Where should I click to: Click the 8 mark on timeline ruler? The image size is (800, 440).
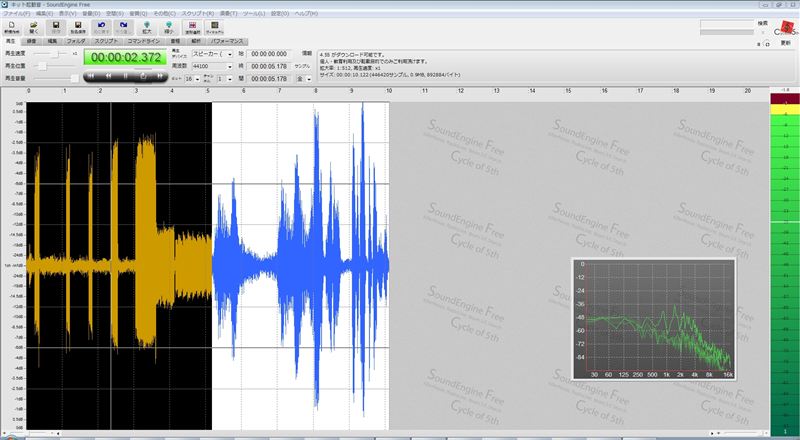coord(316,91)
